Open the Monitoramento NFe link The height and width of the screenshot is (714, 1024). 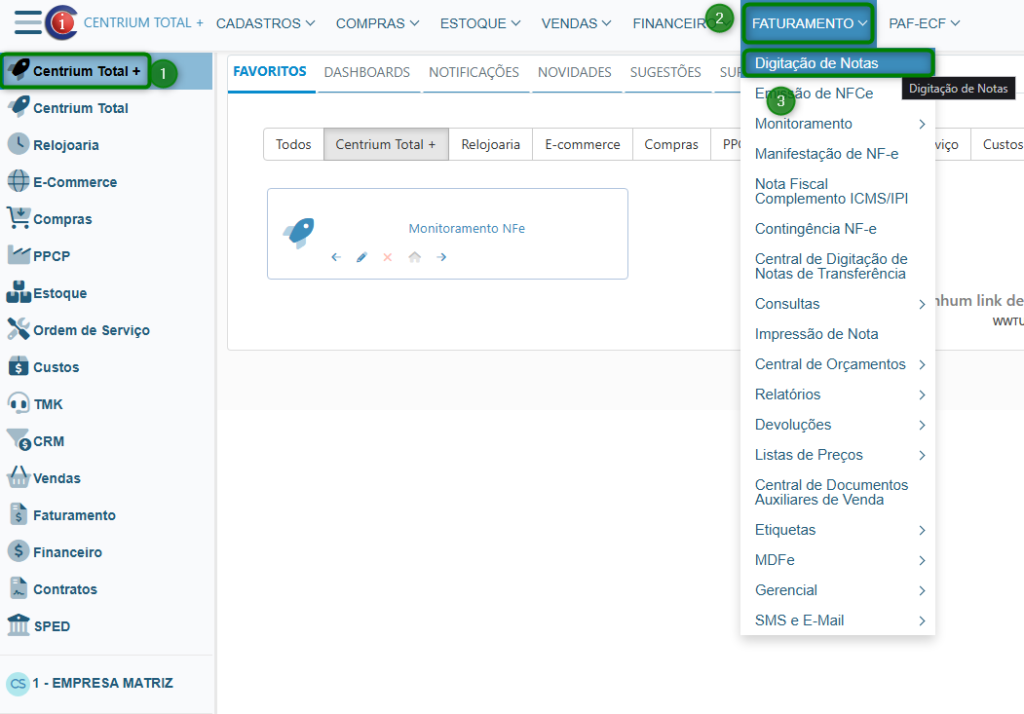pyautogui.click(x=466, y=229)
